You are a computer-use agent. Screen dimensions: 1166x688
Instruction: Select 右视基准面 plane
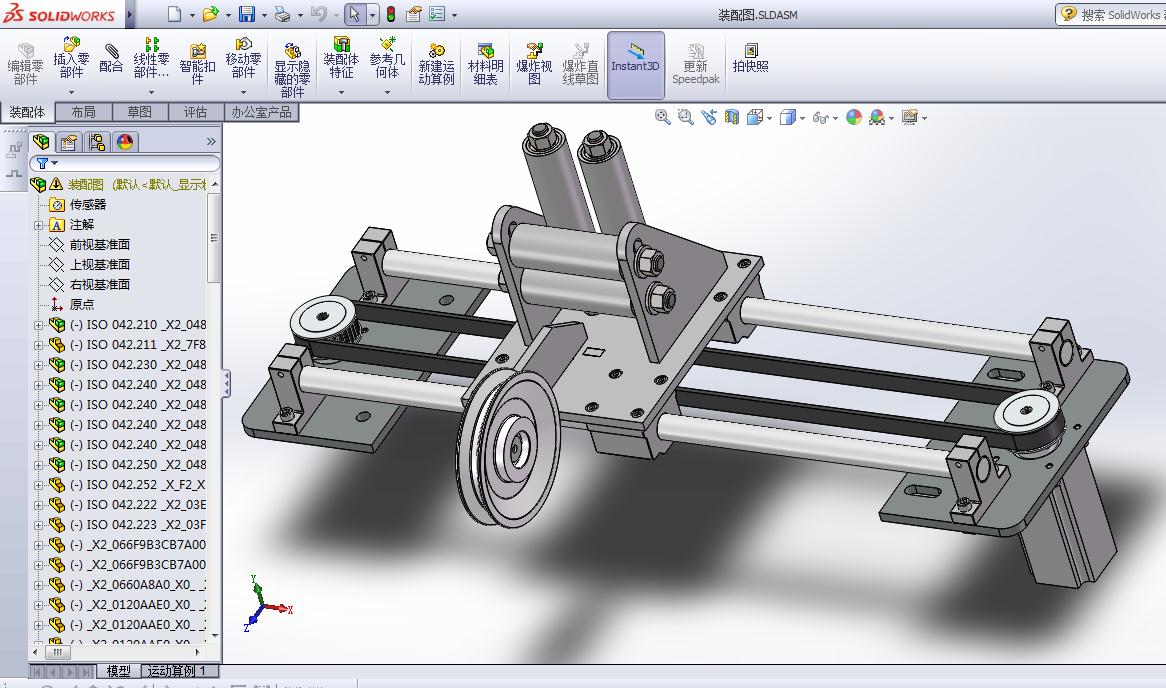[x=100, y=284]
